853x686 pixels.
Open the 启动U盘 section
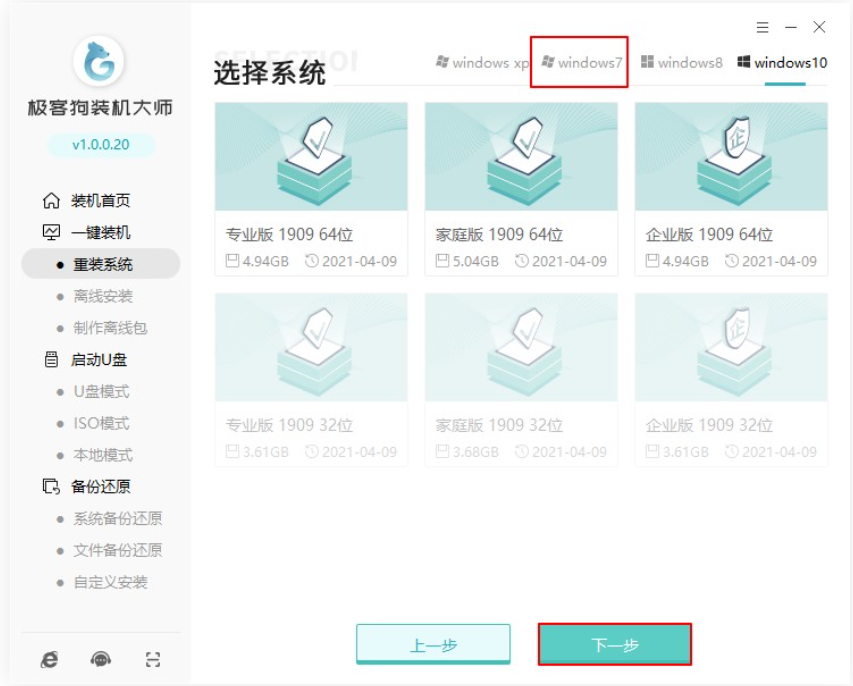[99, 360]
